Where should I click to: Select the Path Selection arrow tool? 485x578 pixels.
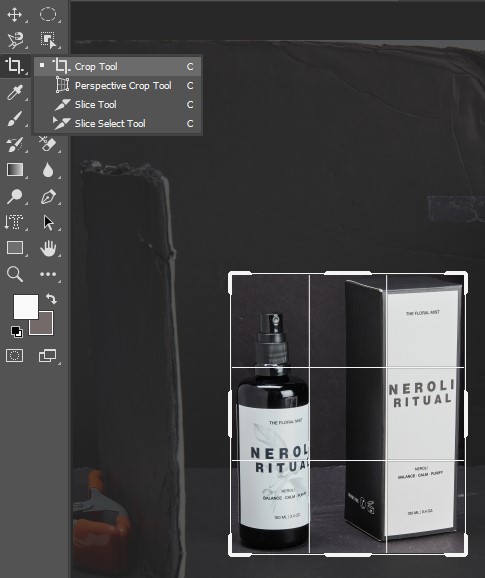[x=48, y=223]
